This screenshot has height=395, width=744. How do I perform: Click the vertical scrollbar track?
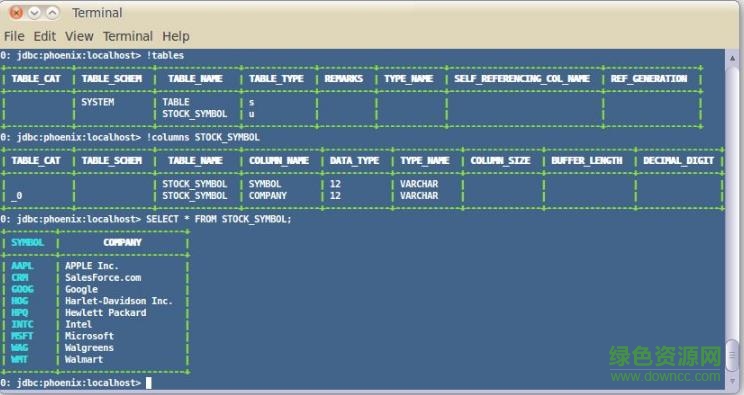pos(733,204)
